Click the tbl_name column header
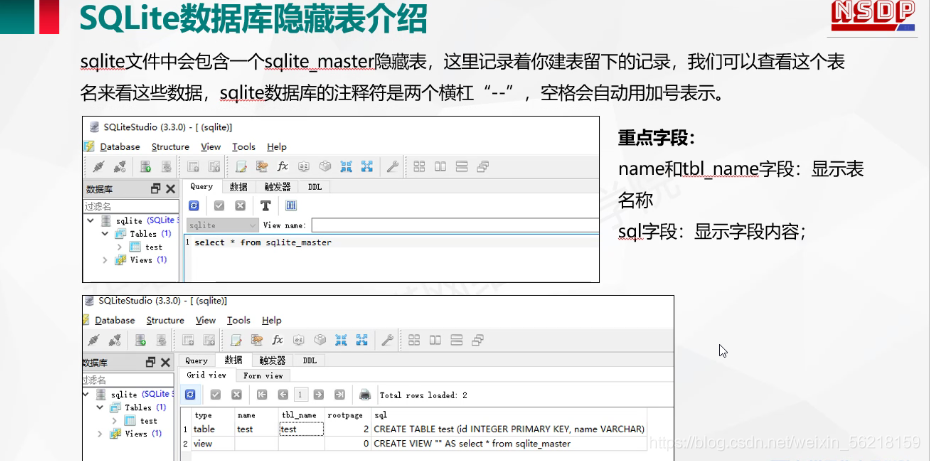 [301, 415]
